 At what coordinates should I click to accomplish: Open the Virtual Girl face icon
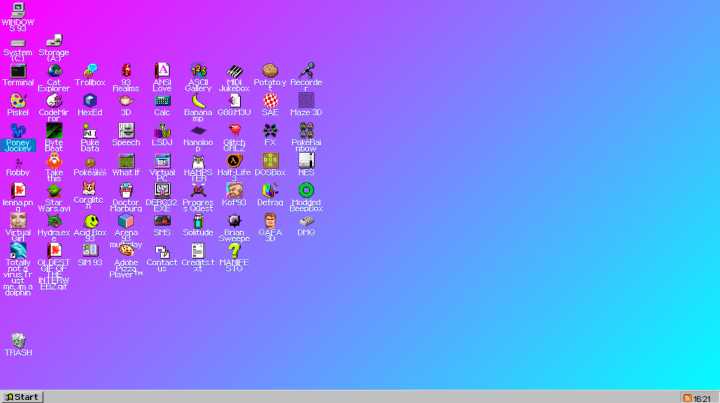coord(18,221)
